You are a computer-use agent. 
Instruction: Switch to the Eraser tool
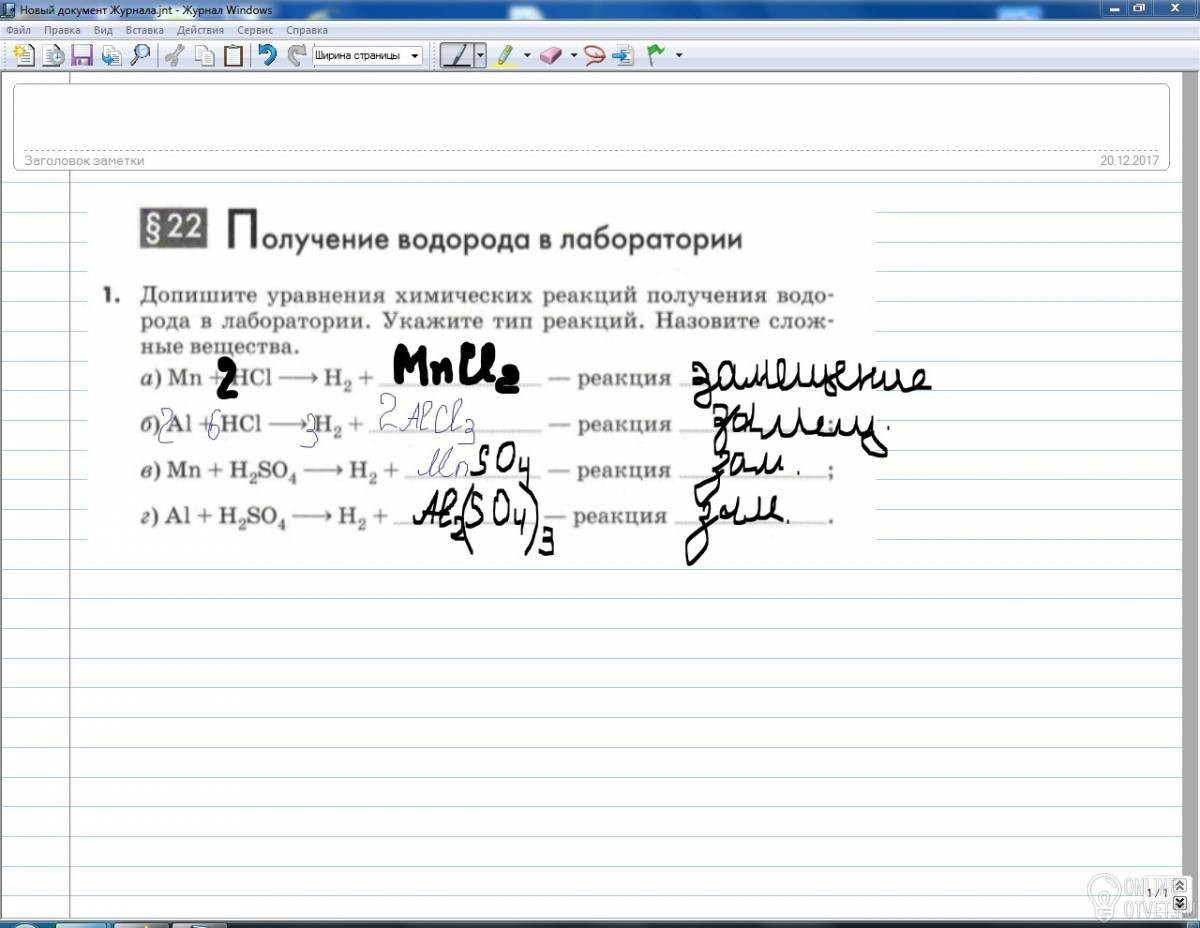[552, 55]
